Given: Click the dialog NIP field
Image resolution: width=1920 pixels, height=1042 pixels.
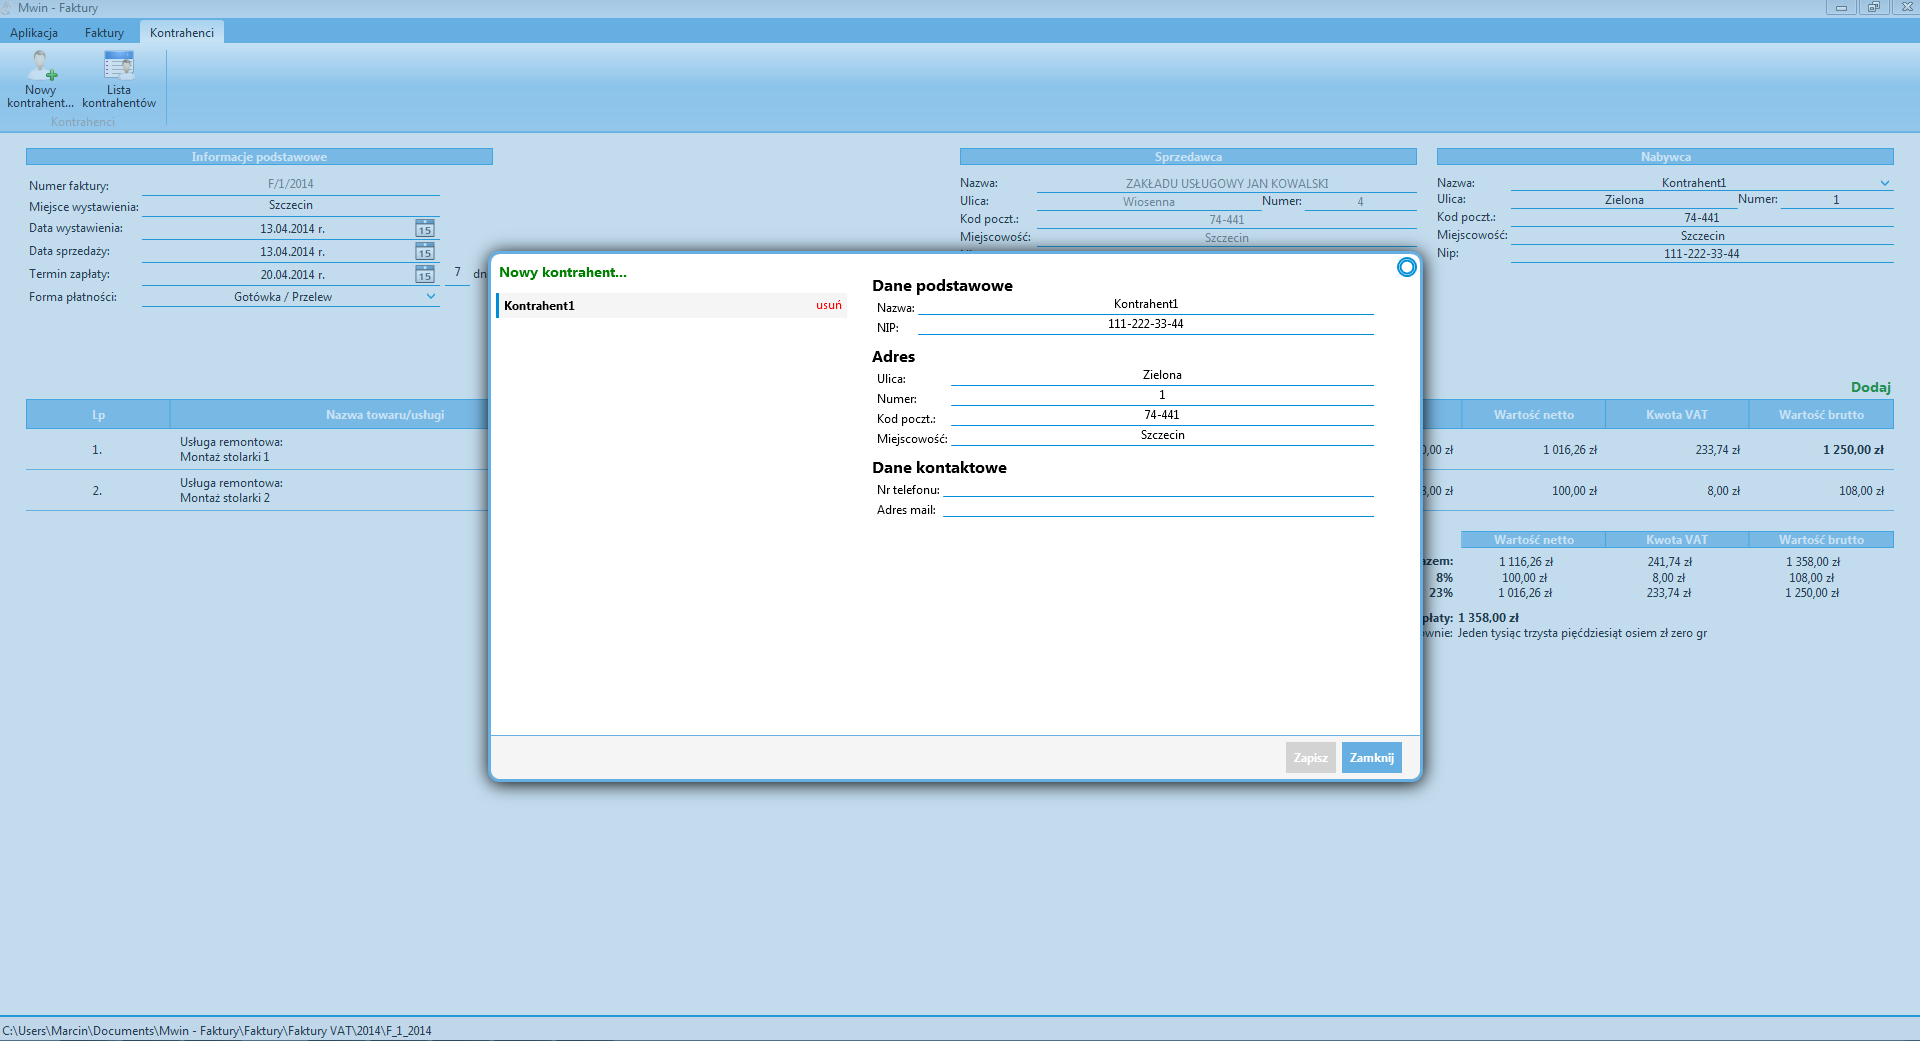Looking at the screenshot, I should tap(1146, 325).
